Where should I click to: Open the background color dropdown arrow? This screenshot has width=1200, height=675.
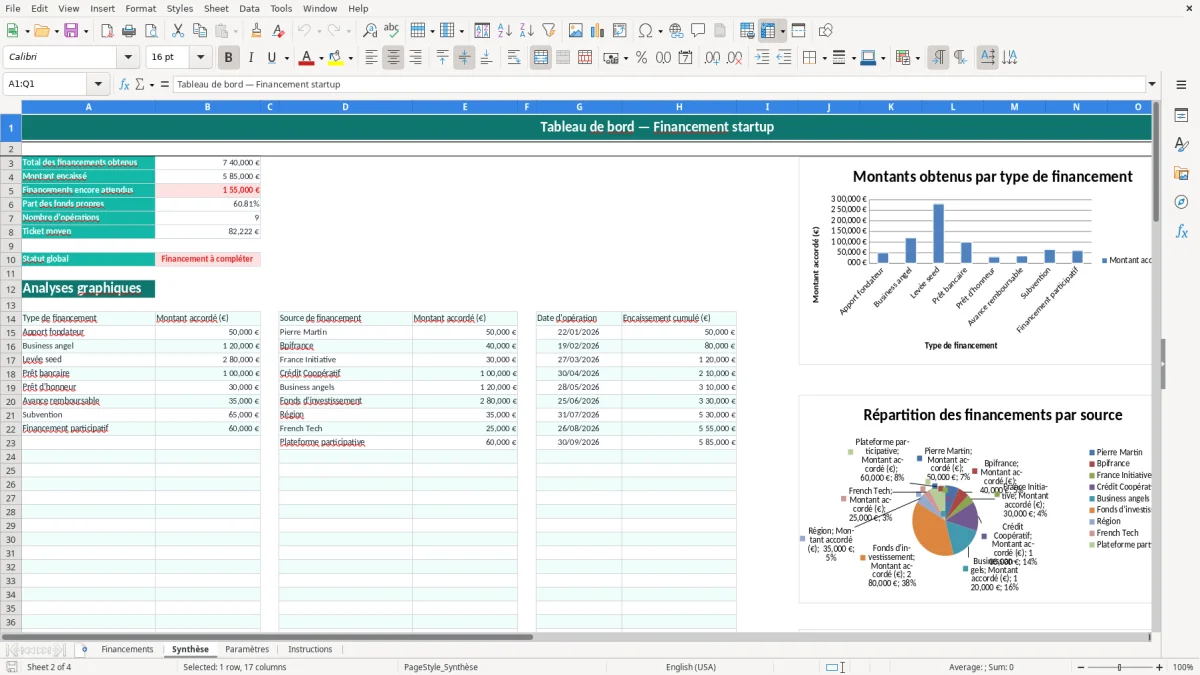(x=350, y=58)
